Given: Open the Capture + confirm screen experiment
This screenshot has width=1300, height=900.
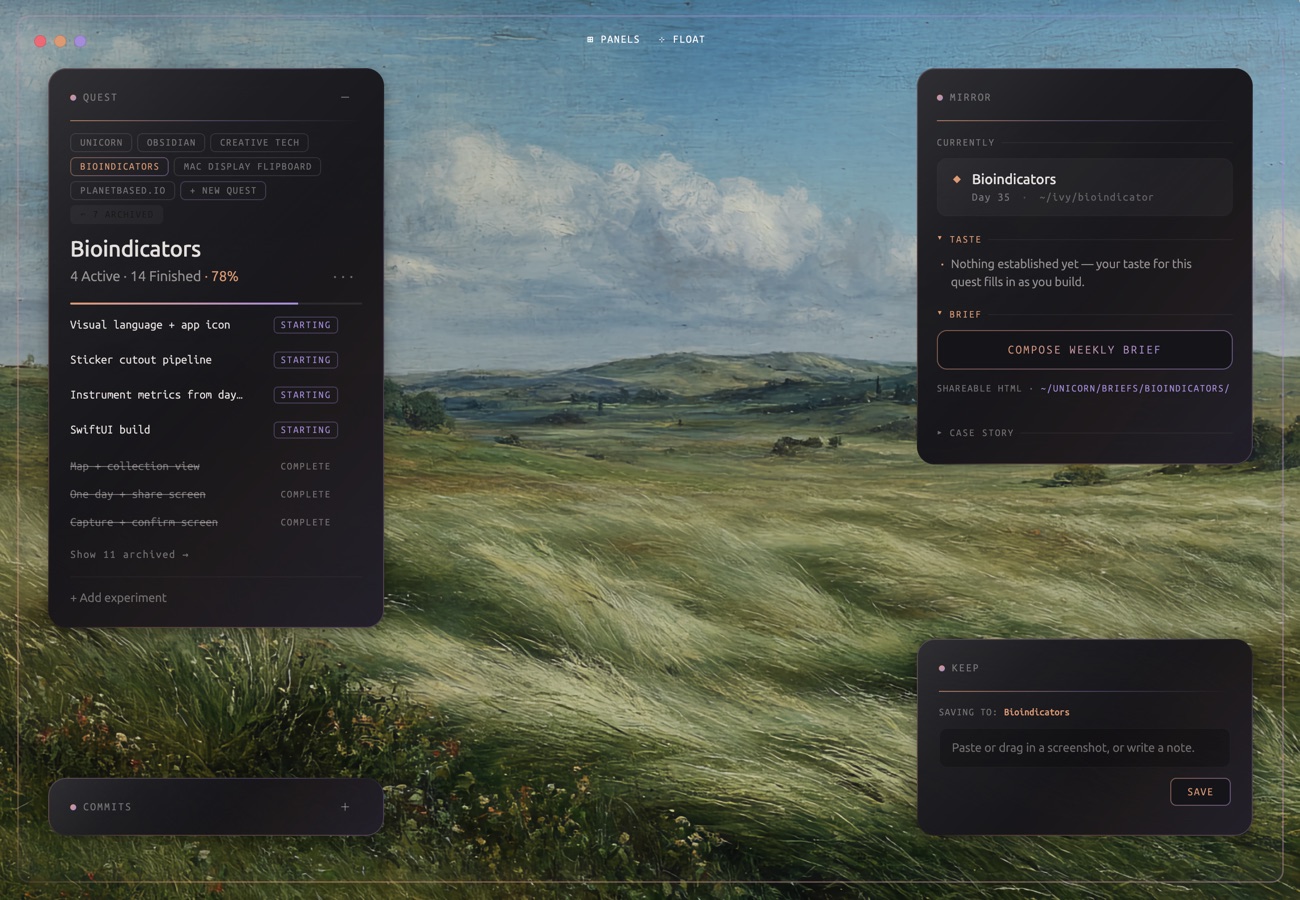Looking at the screenshot, I should [144, 522].
